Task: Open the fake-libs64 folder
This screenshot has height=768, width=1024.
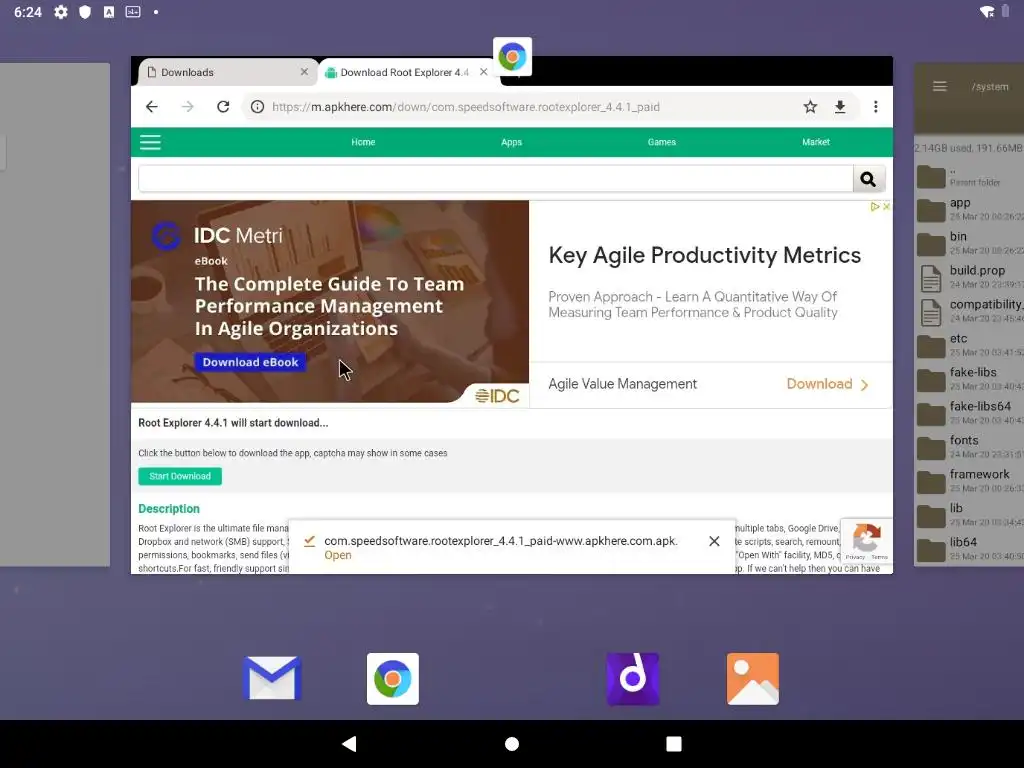Action: [970, 413]
